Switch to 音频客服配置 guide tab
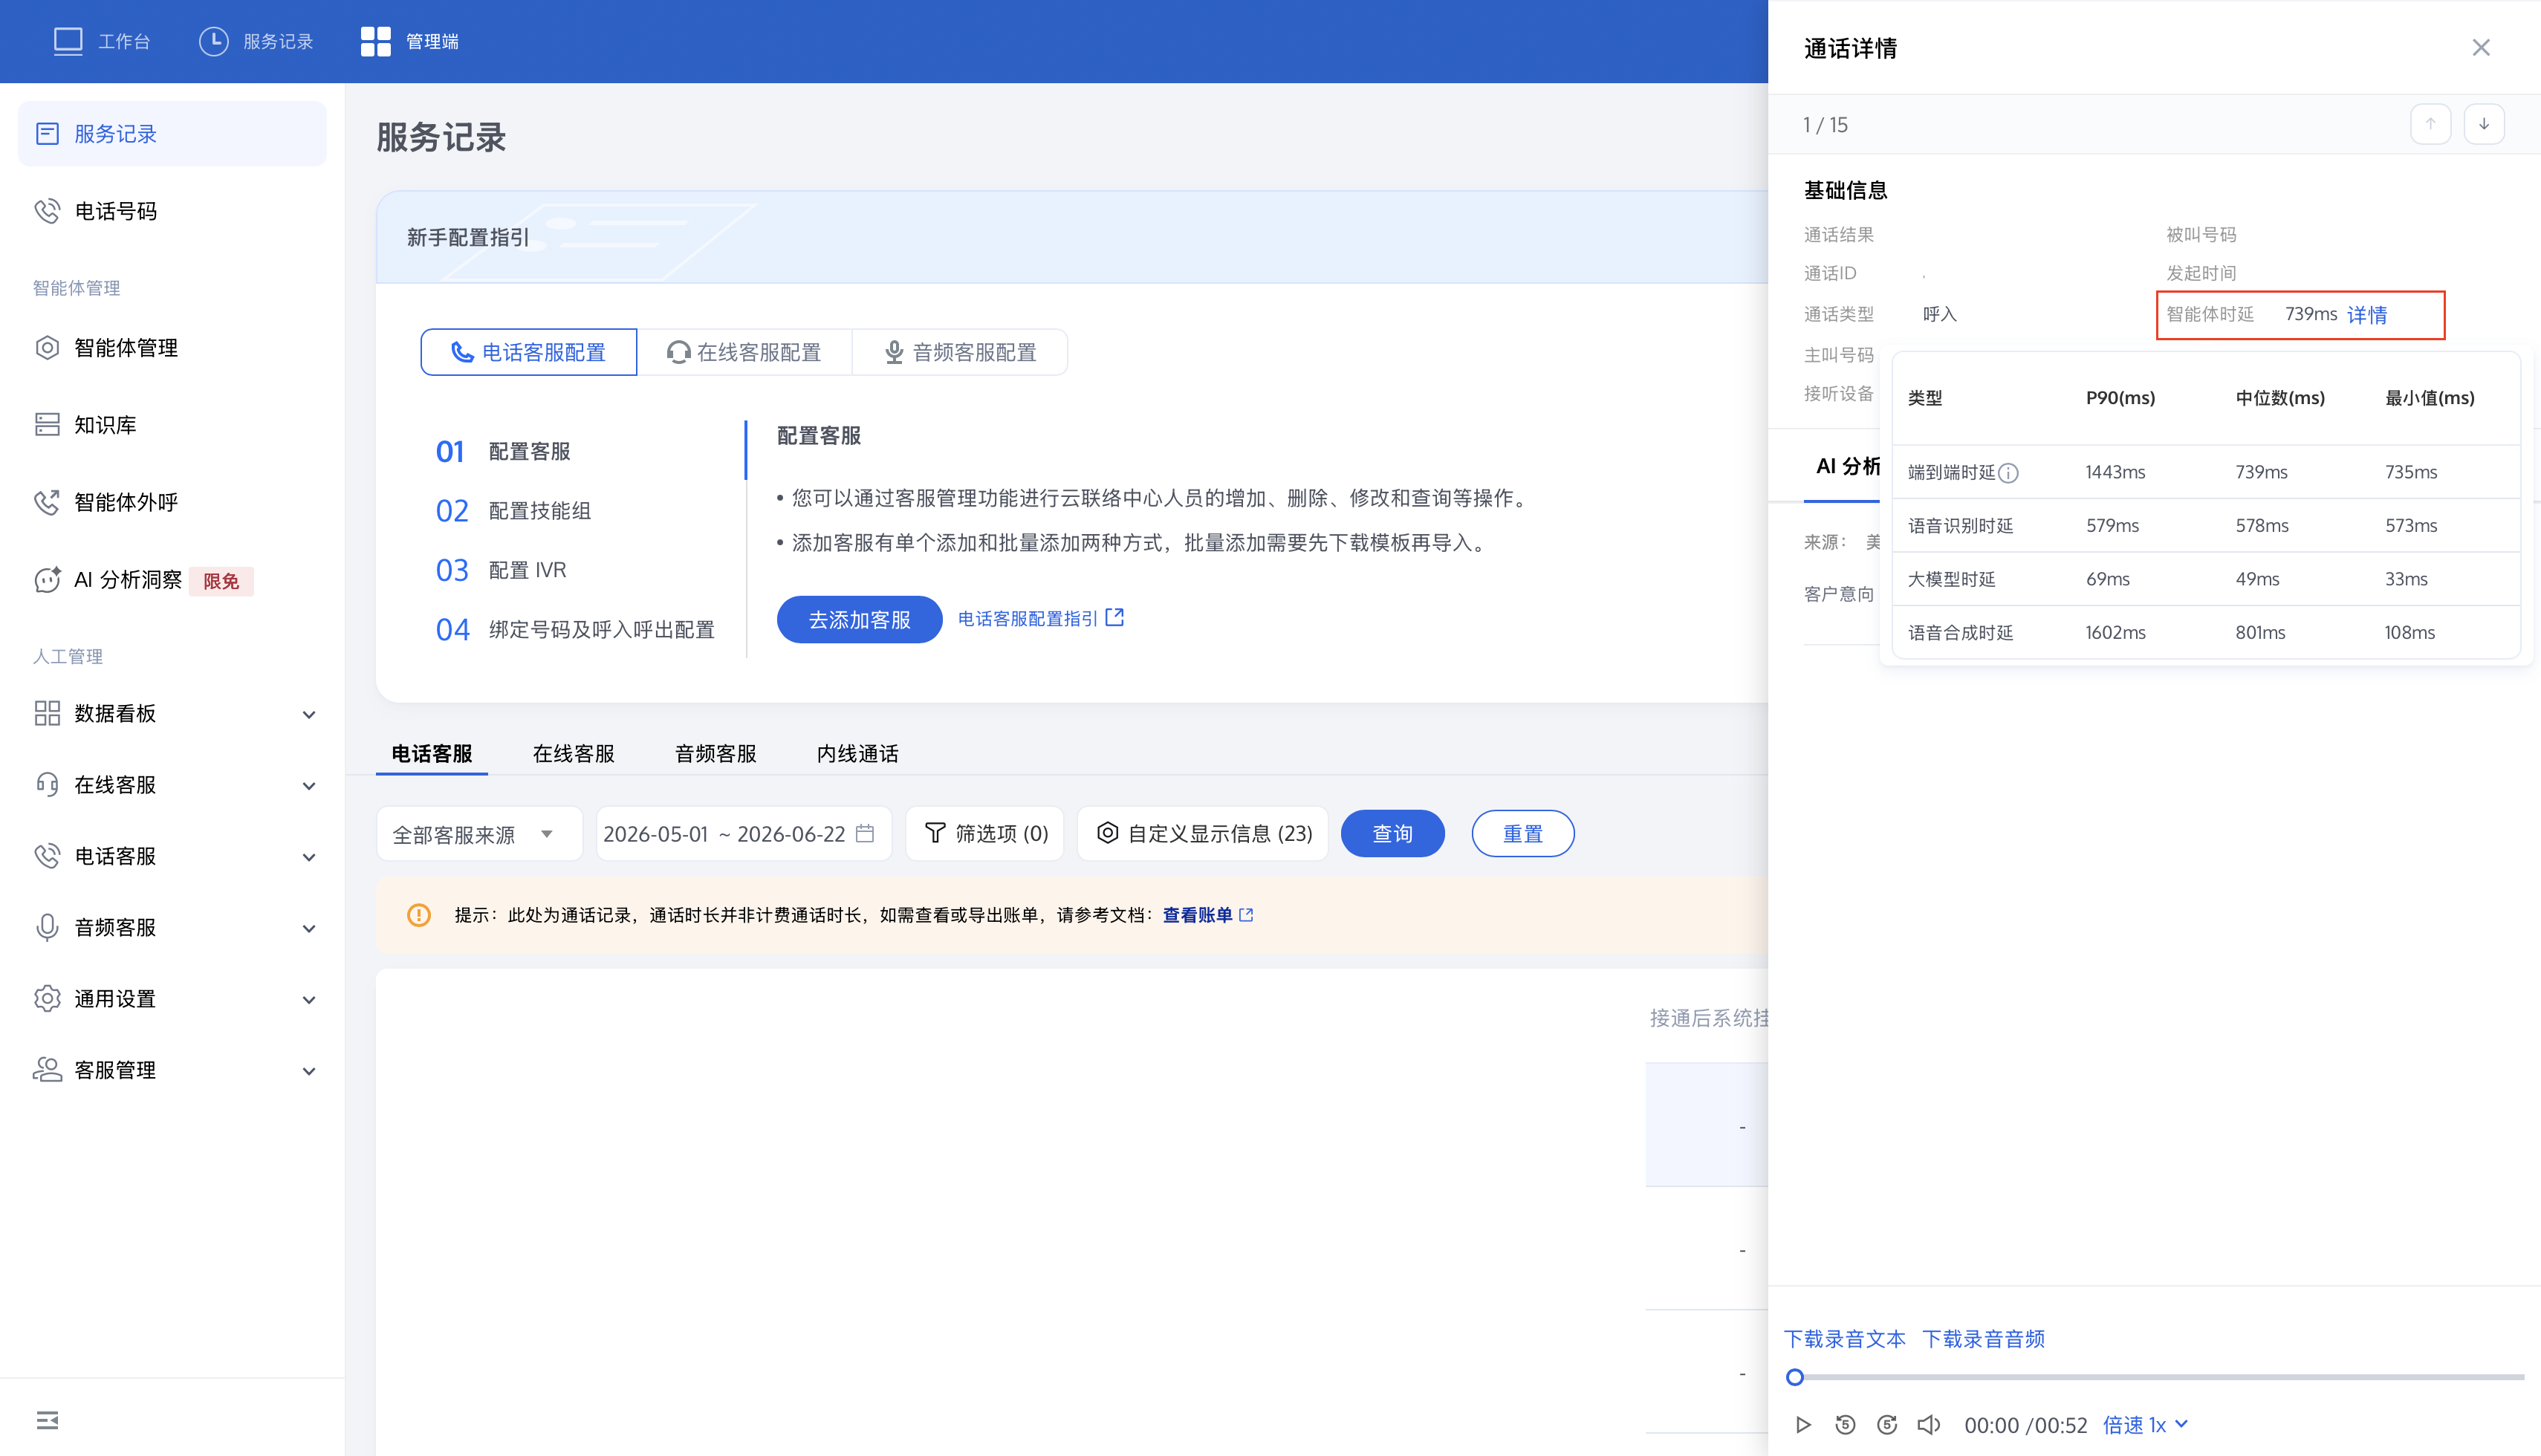The height and width of the screenshot is (1456, 2541). [960, 352]
